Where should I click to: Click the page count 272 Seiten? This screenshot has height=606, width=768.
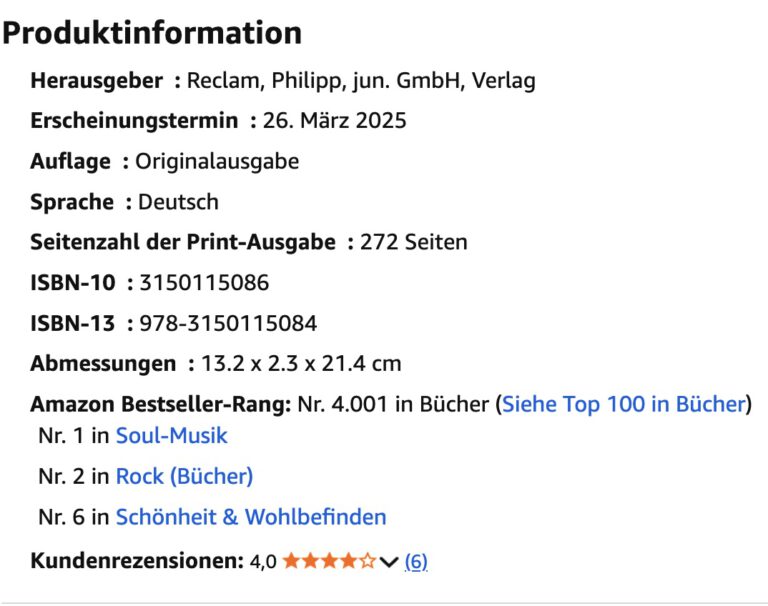pos(414,242)
